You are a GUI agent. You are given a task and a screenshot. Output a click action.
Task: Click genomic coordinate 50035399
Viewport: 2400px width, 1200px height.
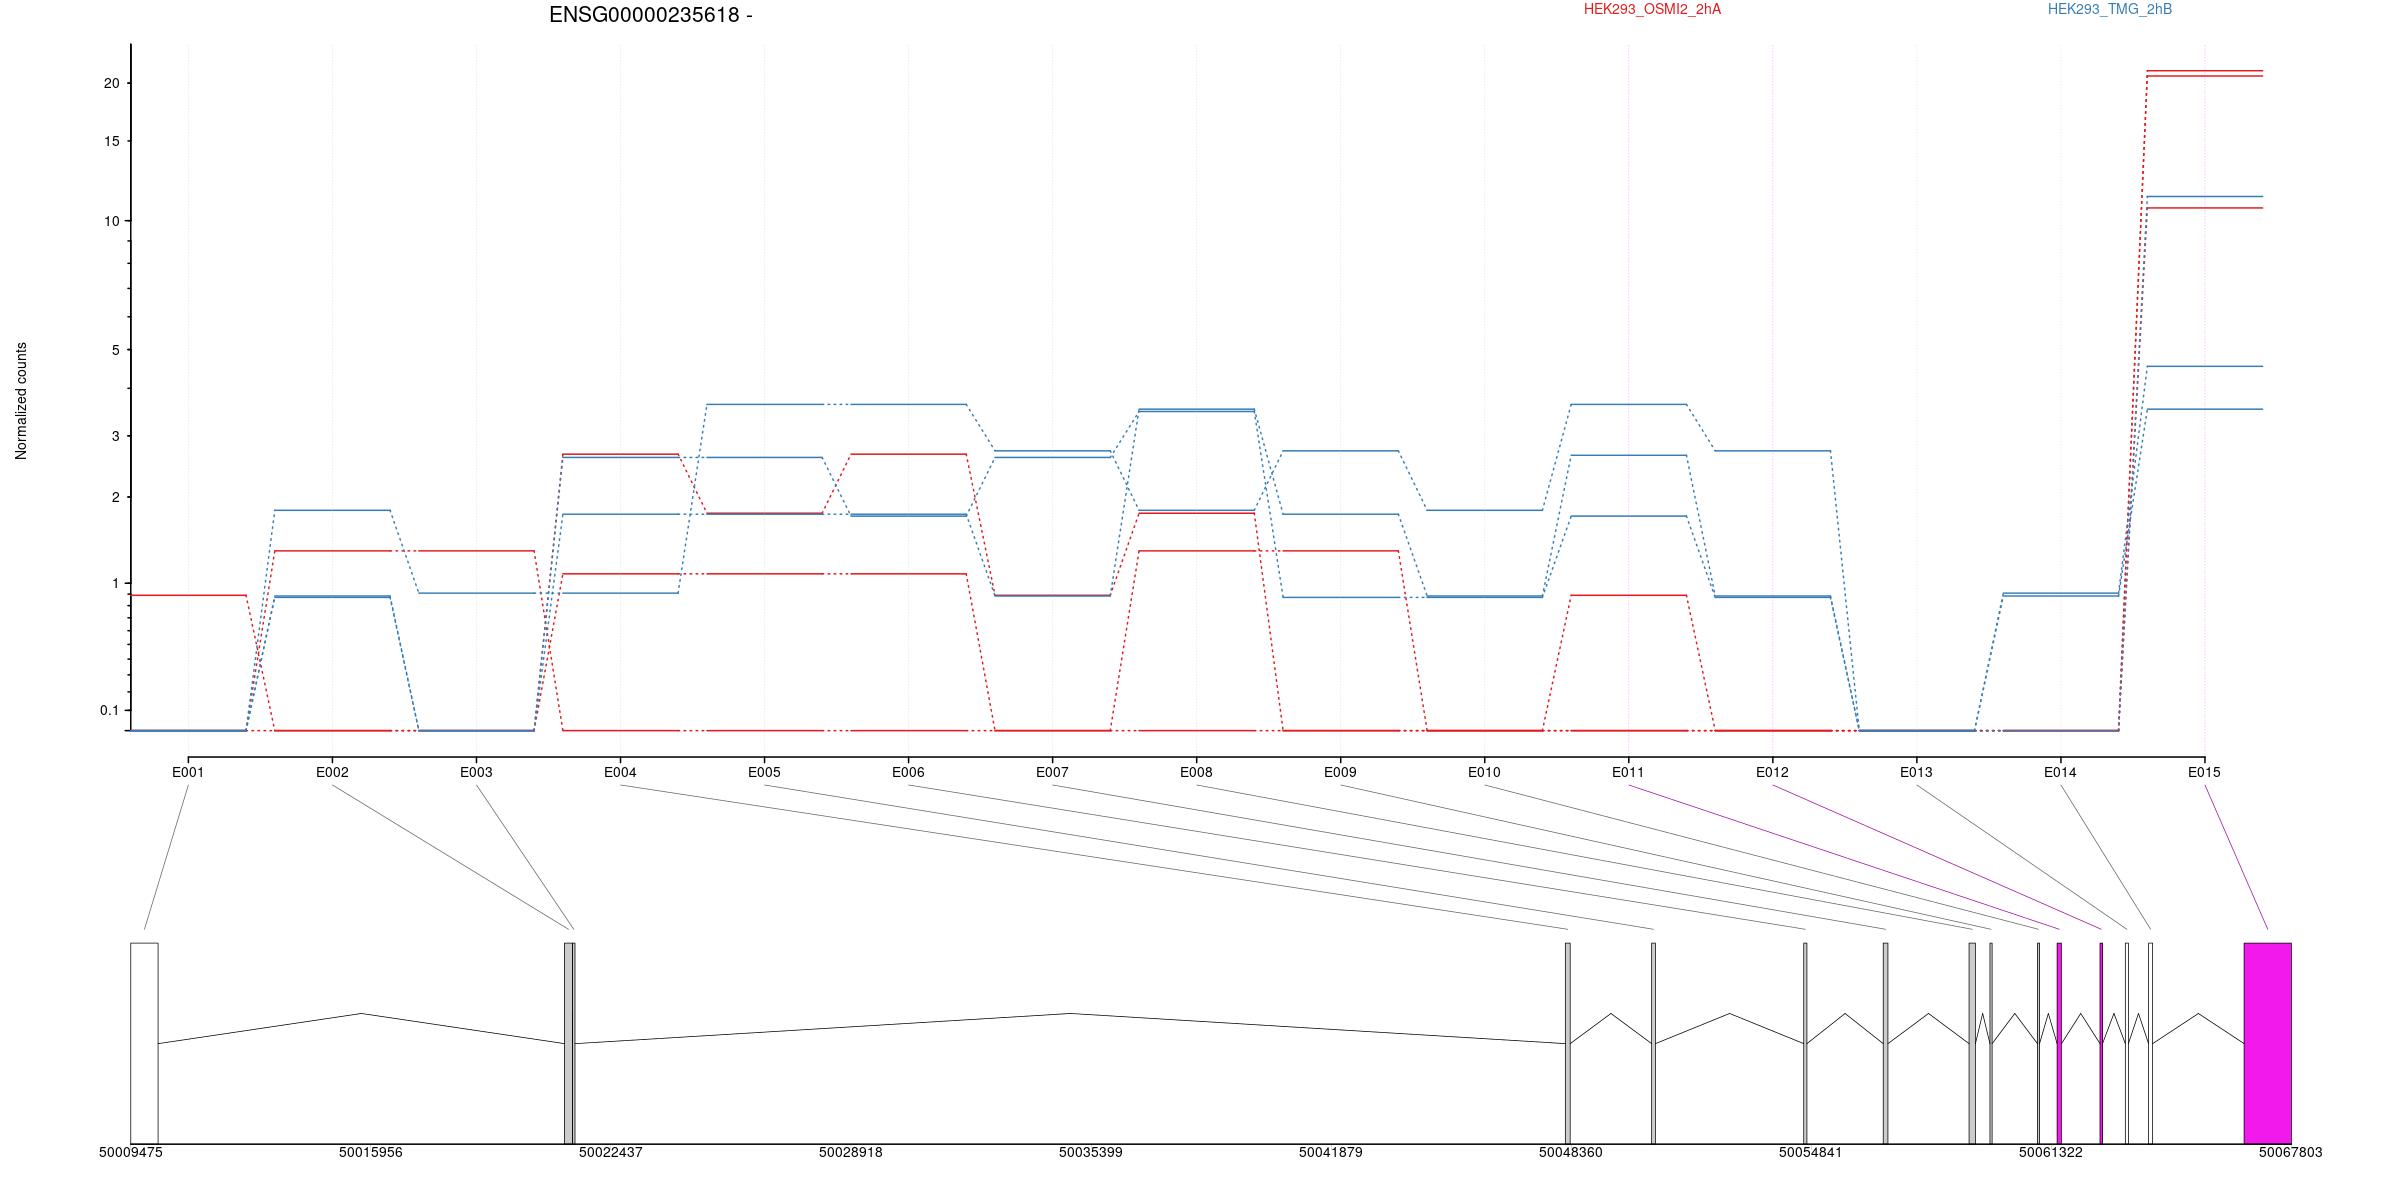click(1090, 1152)
